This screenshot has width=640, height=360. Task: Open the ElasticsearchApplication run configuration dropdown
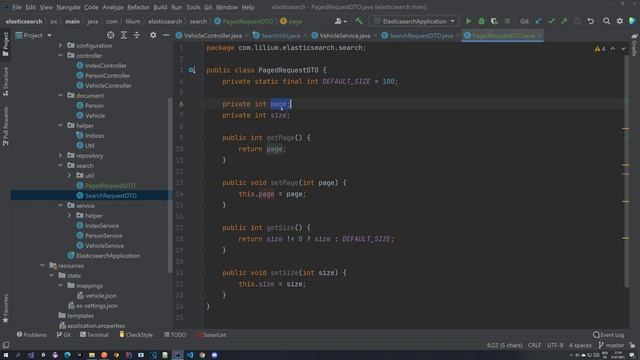[x=414, y=21]
